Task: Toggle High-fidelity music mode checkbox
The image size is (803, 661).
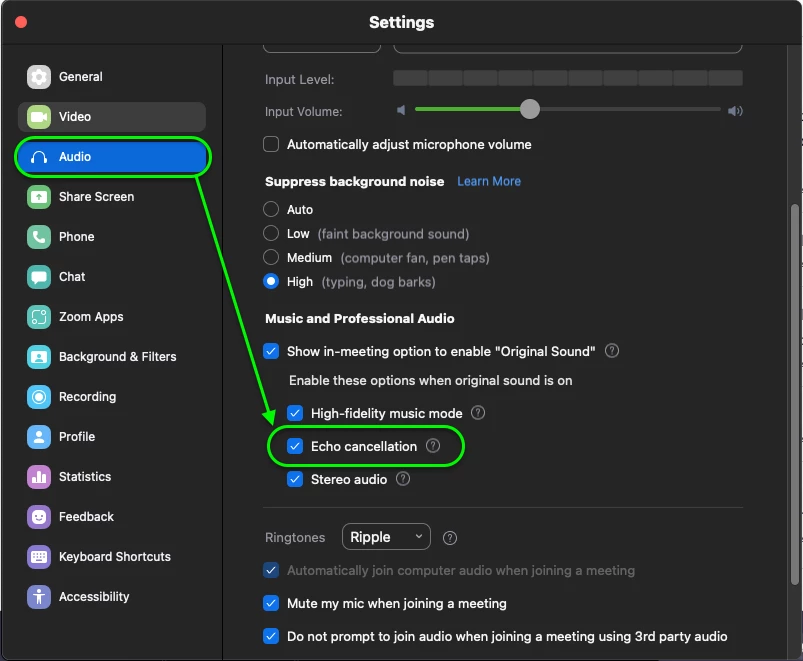Action: pos(295,413)
